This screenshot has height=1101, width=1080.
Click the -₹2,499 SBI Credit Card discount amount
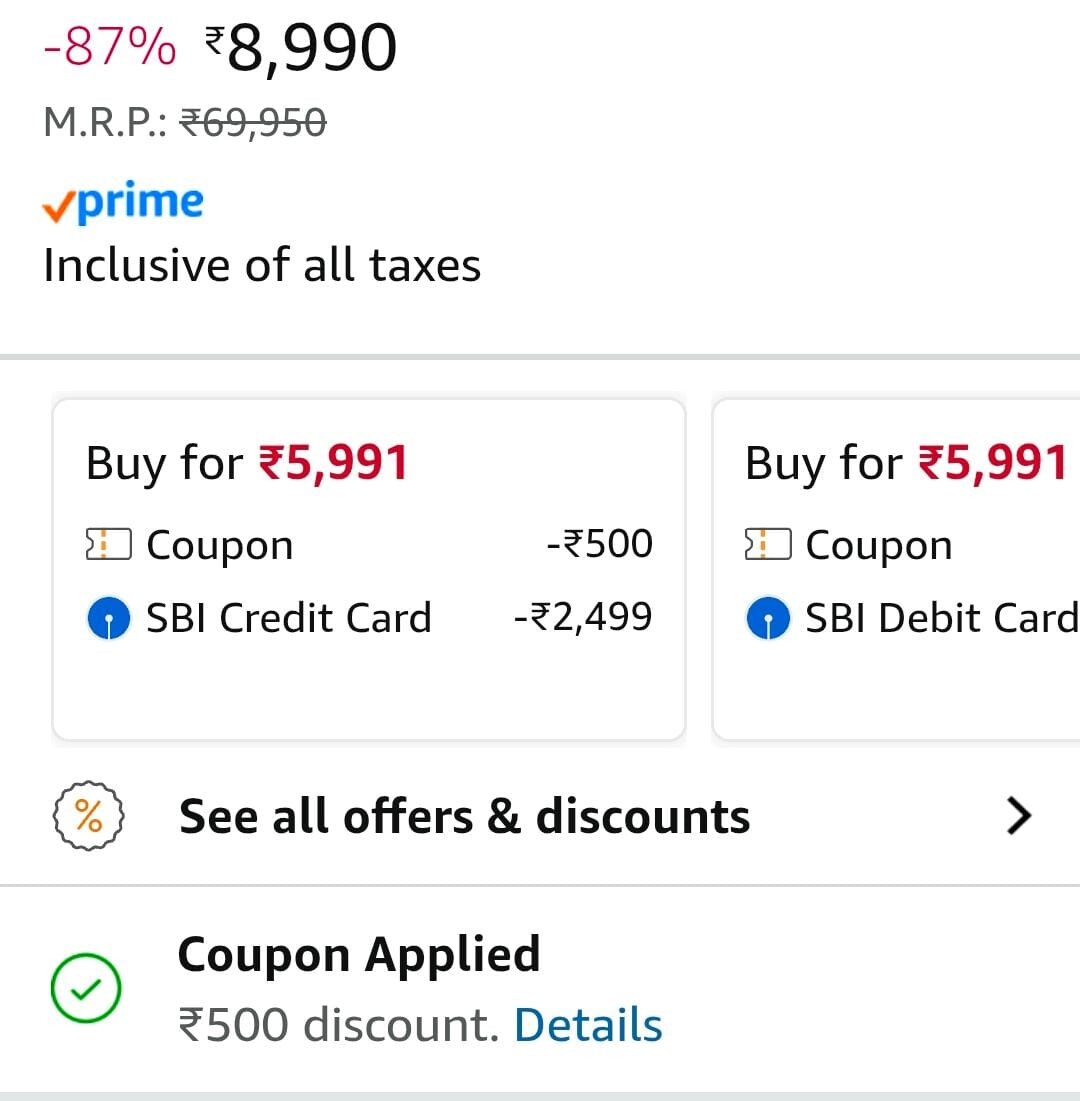583,617
